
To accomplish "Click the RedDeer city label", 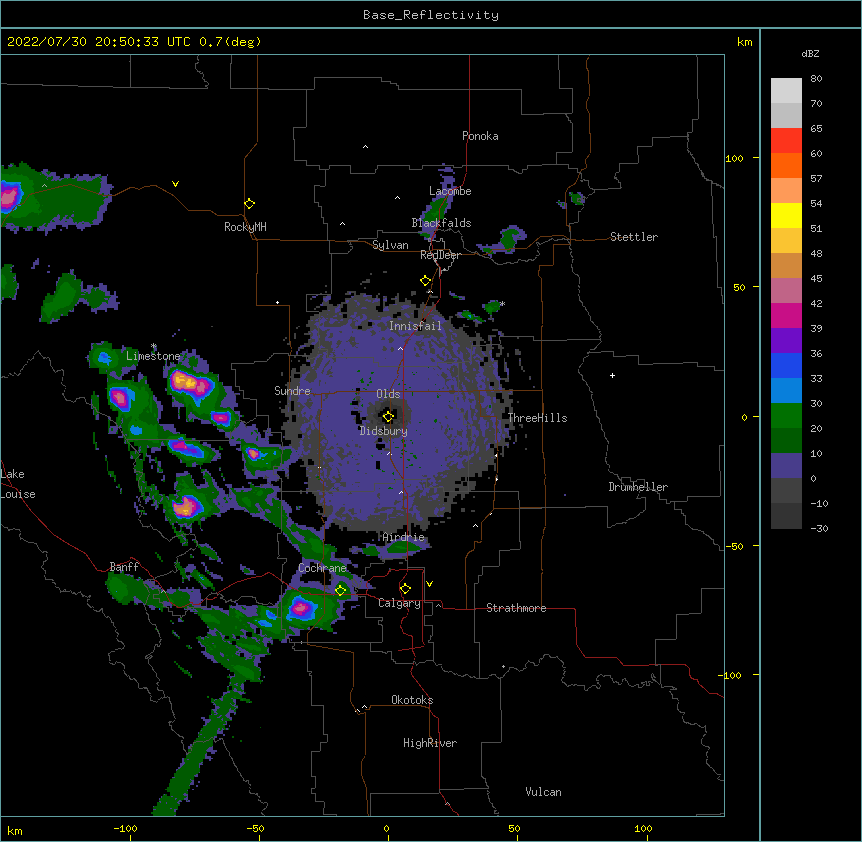I will point(440,255).
